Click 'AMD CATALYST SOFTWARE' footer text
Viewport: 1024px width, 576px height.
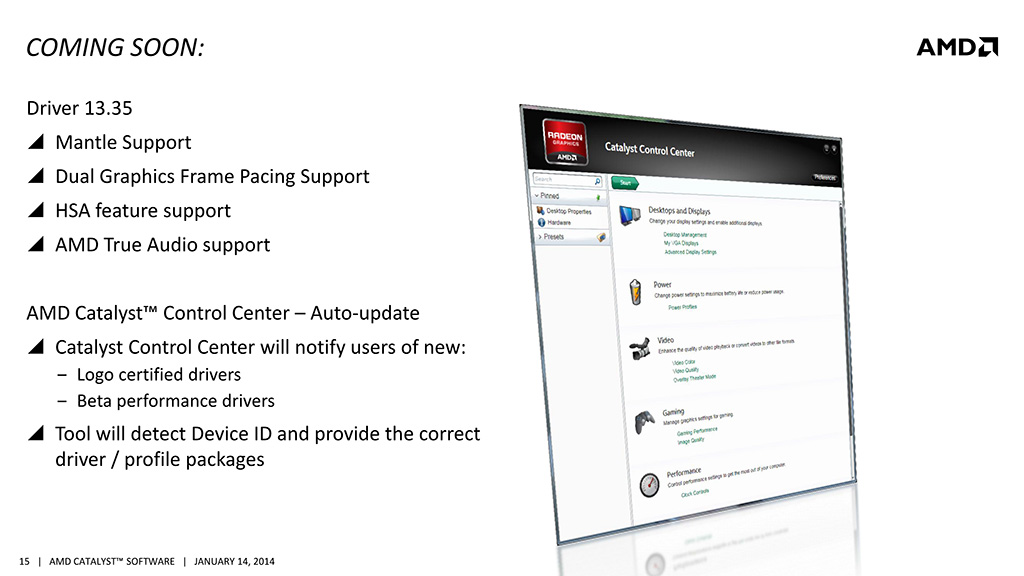(112, 562)
